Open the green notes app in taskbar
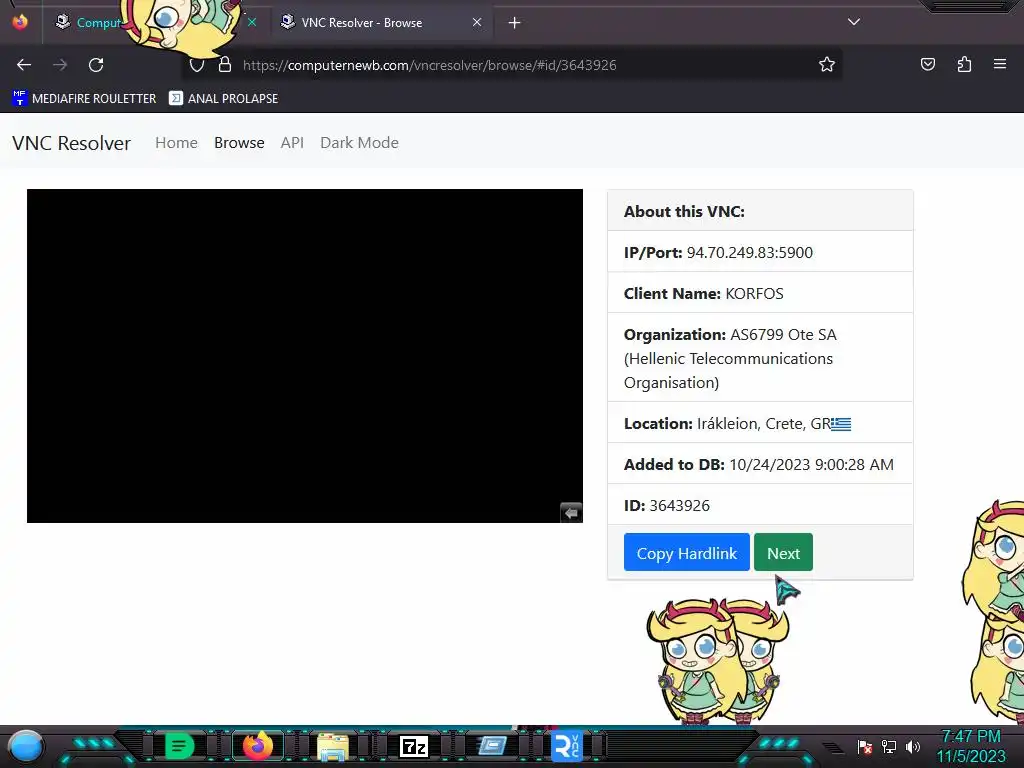 tap(180, 746)
